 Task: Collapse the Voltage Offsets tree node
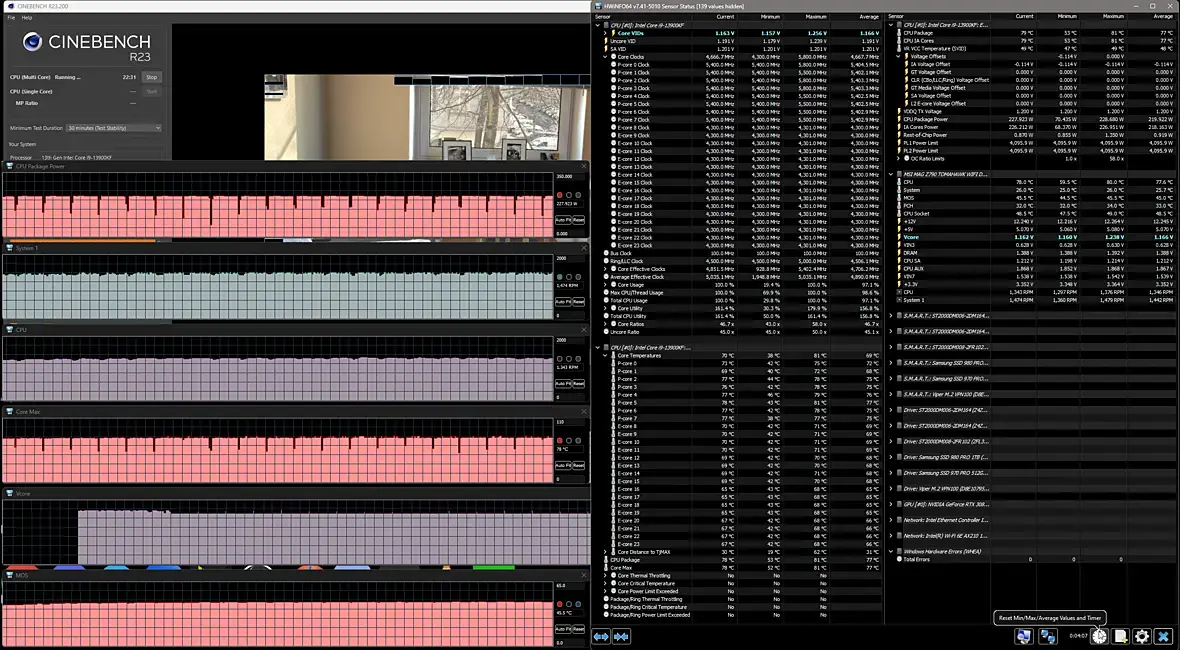[x=899, y=56]
